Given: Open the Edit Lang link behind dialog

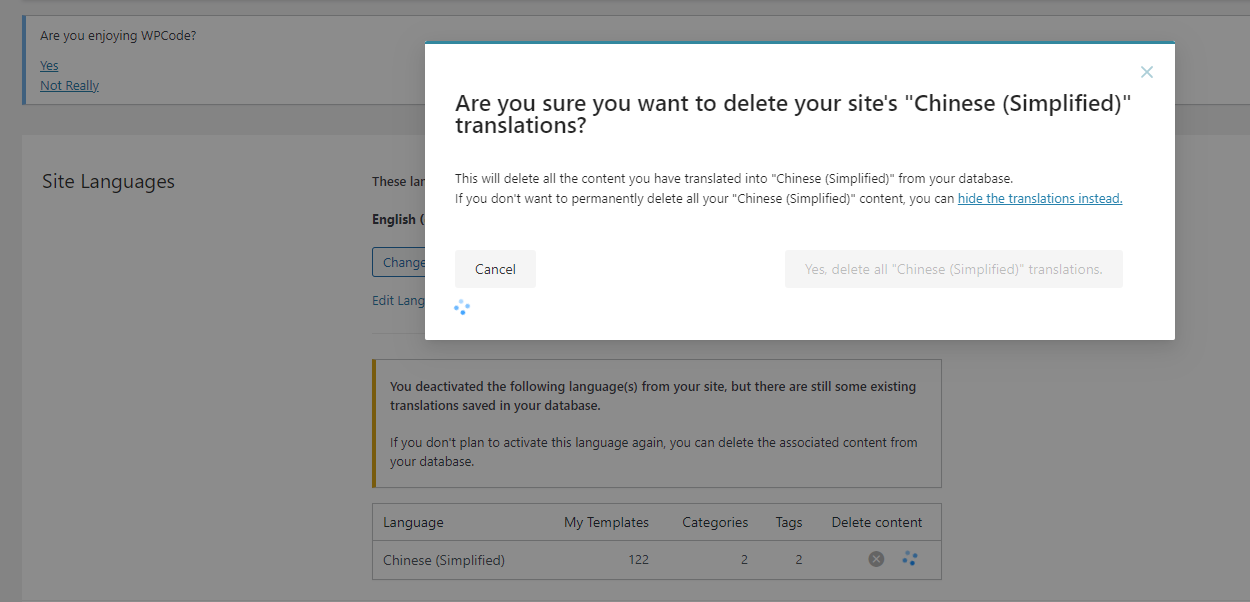Looking at the screenshot, I should coord(398,300).
